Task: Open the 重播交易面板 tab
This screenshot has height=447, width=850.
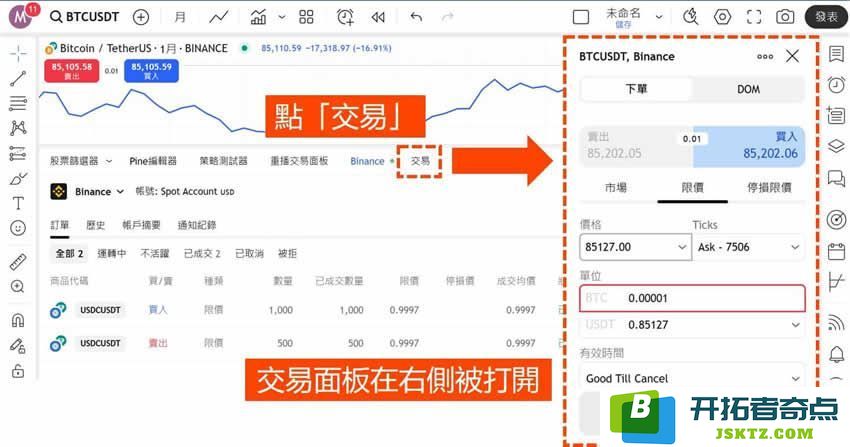Action: 299,161
